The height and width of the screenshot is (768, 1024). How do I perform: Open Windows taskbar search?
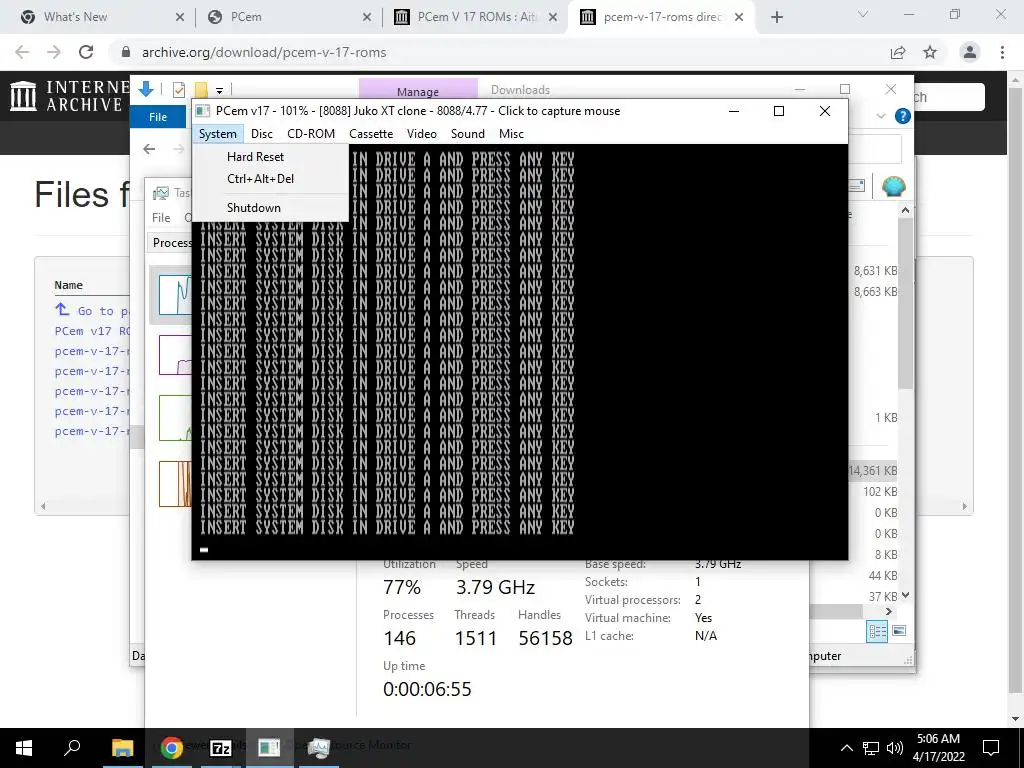72,747
